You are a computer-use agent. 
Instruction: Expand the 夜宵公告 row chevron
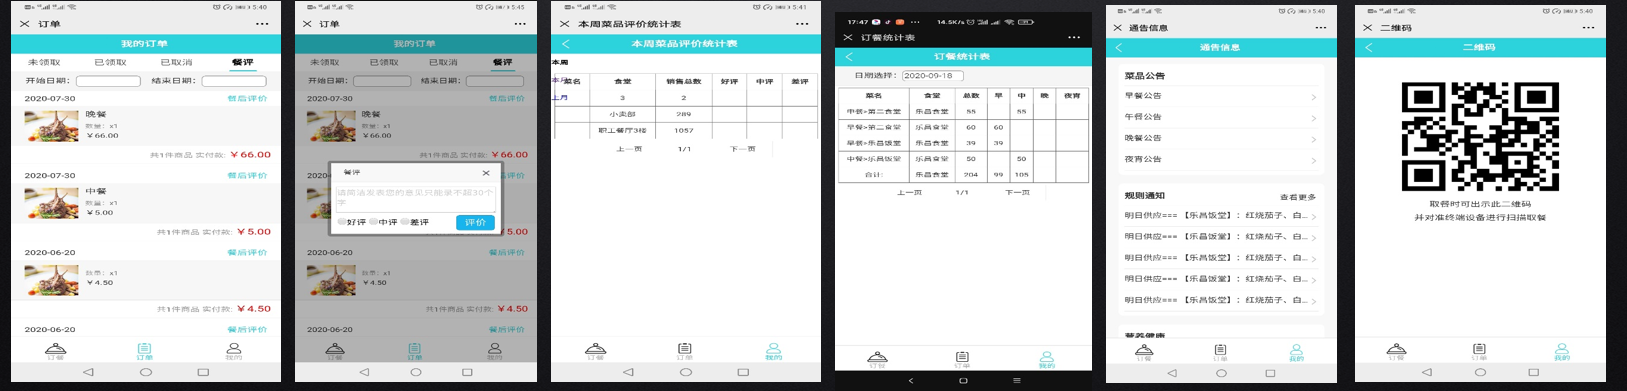click(x=1313, y=160)
